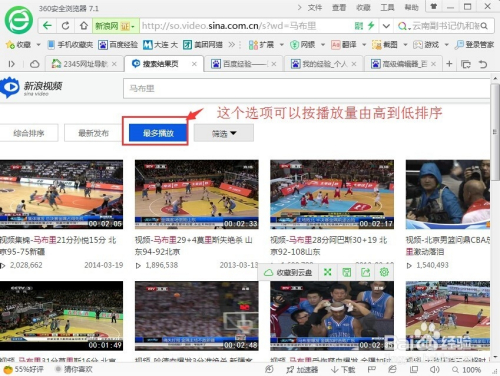This screenshot has height=376, width=500.
Task: Open 网银 online banking tool
Action: 302,45
